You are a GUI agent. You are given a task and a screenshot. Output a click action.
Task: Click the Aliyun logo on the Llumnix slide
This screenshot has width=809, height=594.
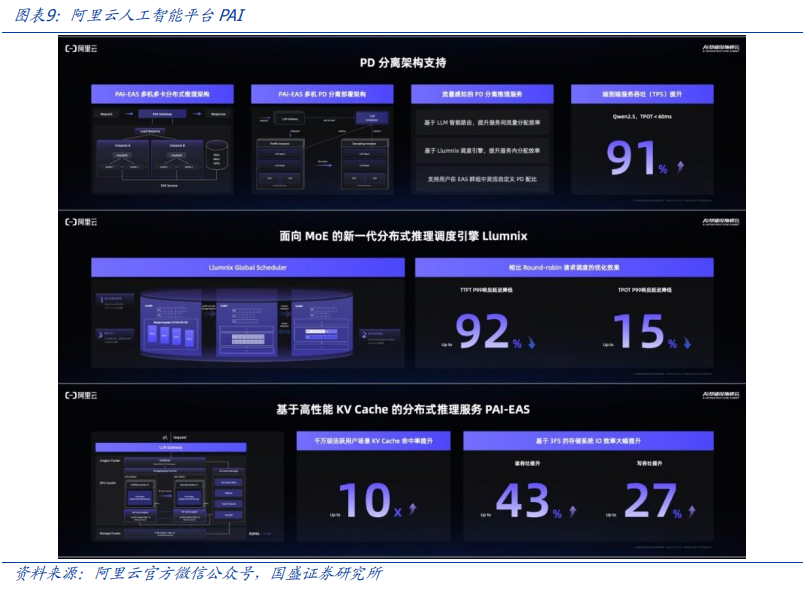81,222
